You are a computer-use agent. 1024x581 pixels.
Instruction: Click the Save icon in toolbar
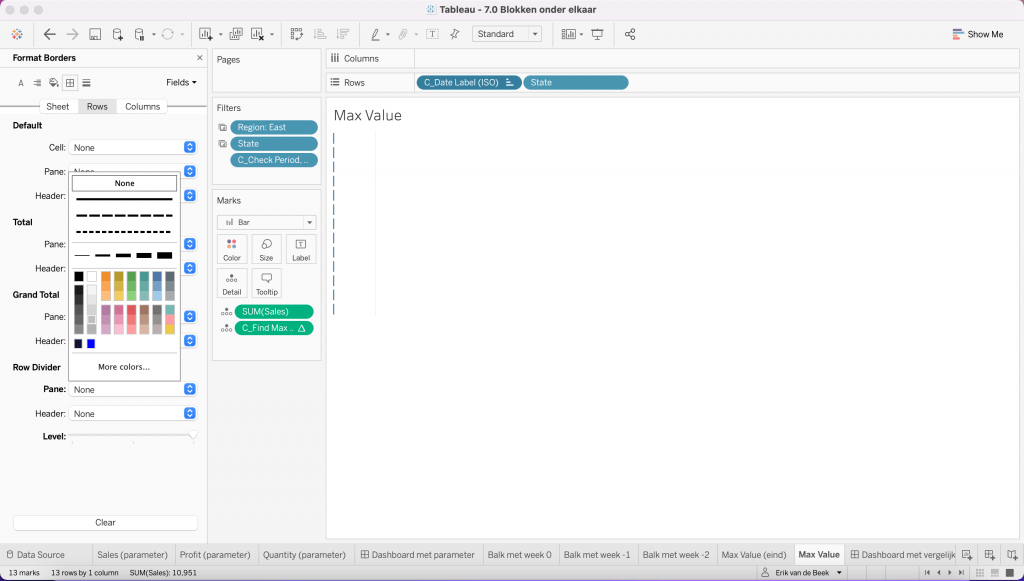pyautogui.click(x=95, y=34)
